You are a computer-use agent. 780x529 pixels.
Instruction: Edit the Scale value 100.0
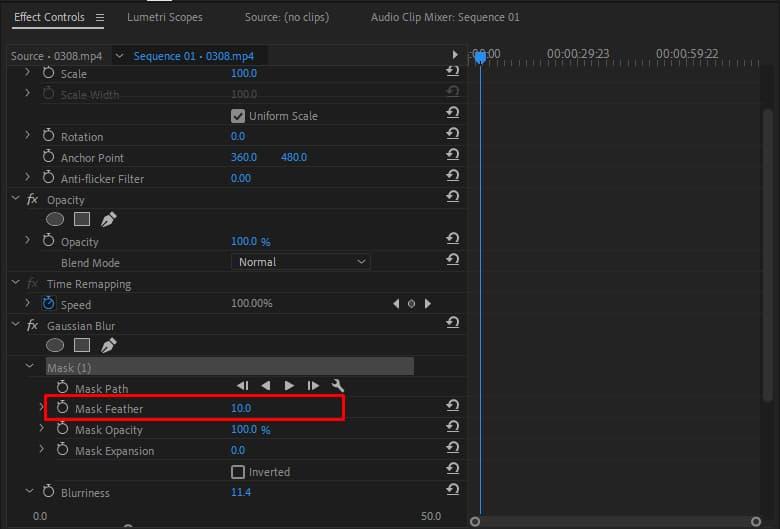pyautogui.click(x=244, y=74)
